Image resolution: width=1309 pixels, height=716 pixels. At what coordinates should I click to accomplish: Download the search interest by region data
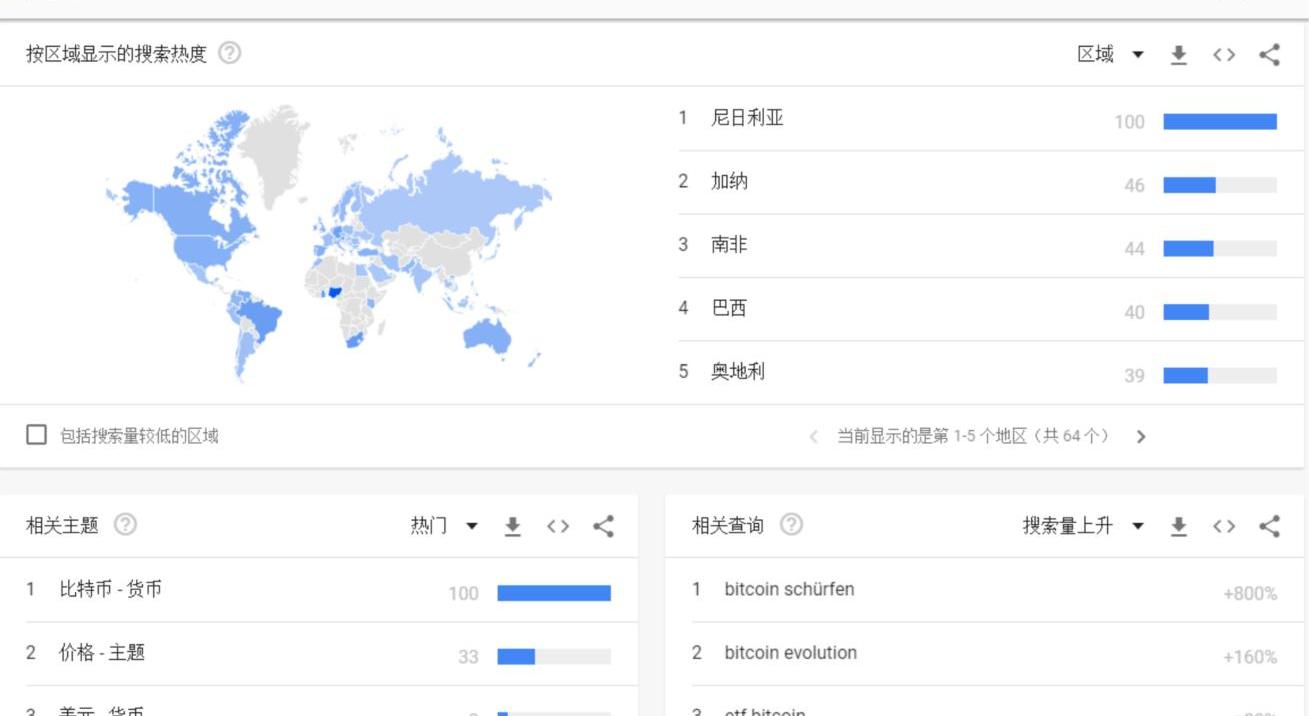(1179, 55)
